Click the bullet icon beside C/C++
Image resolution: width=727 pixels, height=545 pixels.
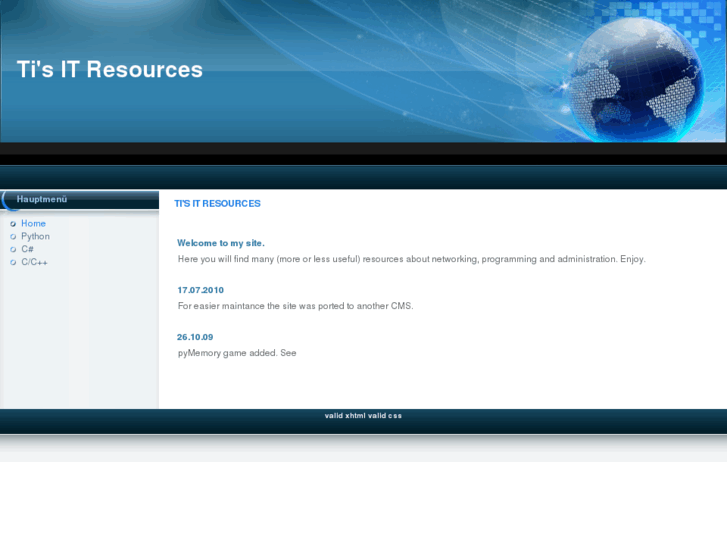click(13, 263)
